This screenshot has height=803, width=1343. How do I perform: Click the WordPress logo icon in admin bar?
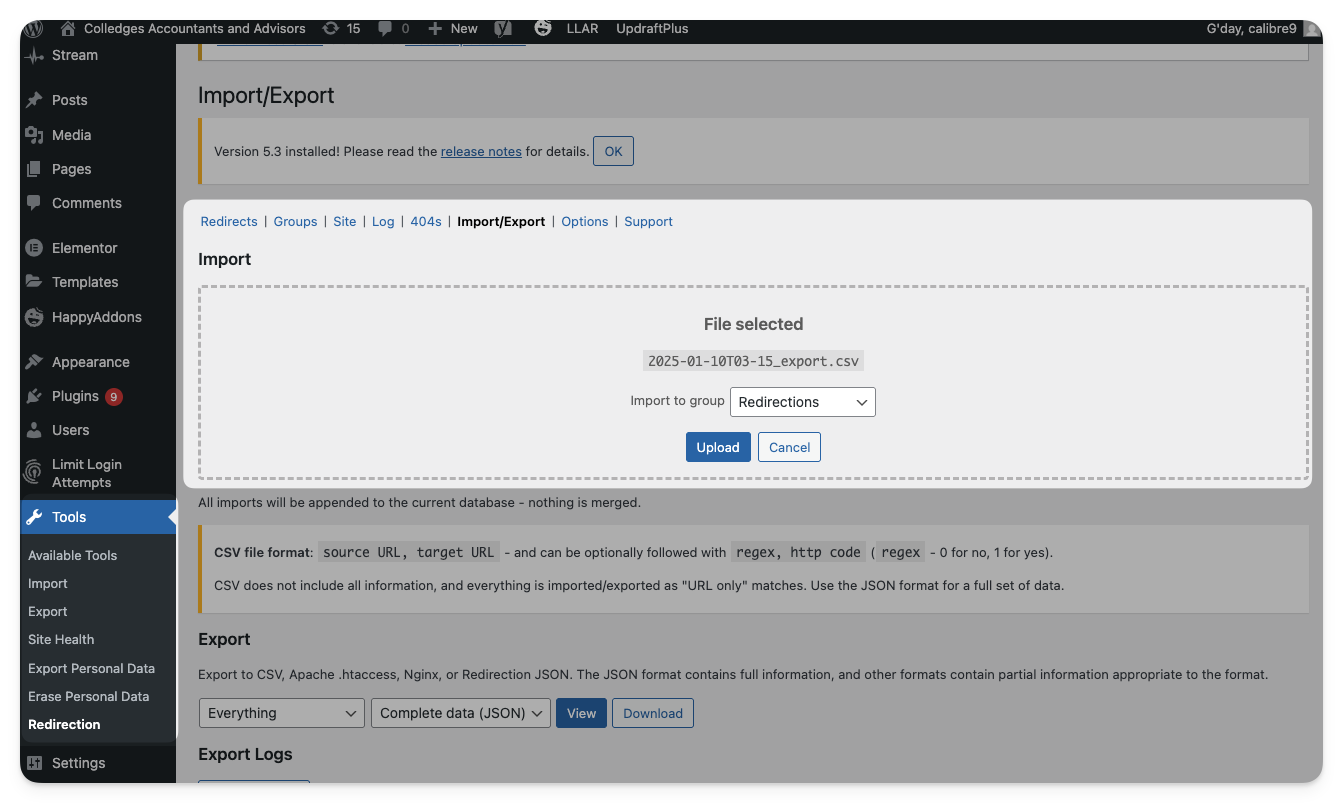tap(33, 28)
